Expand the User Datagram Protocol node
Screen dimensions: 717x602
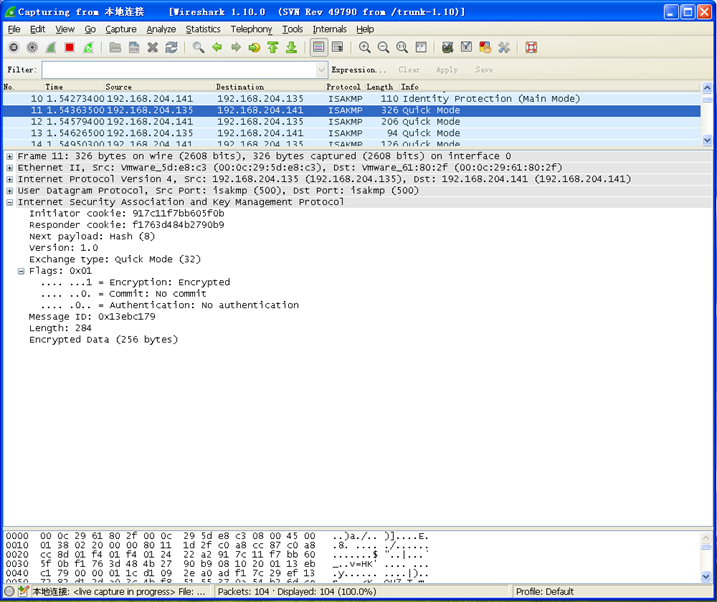click(10, 190)
